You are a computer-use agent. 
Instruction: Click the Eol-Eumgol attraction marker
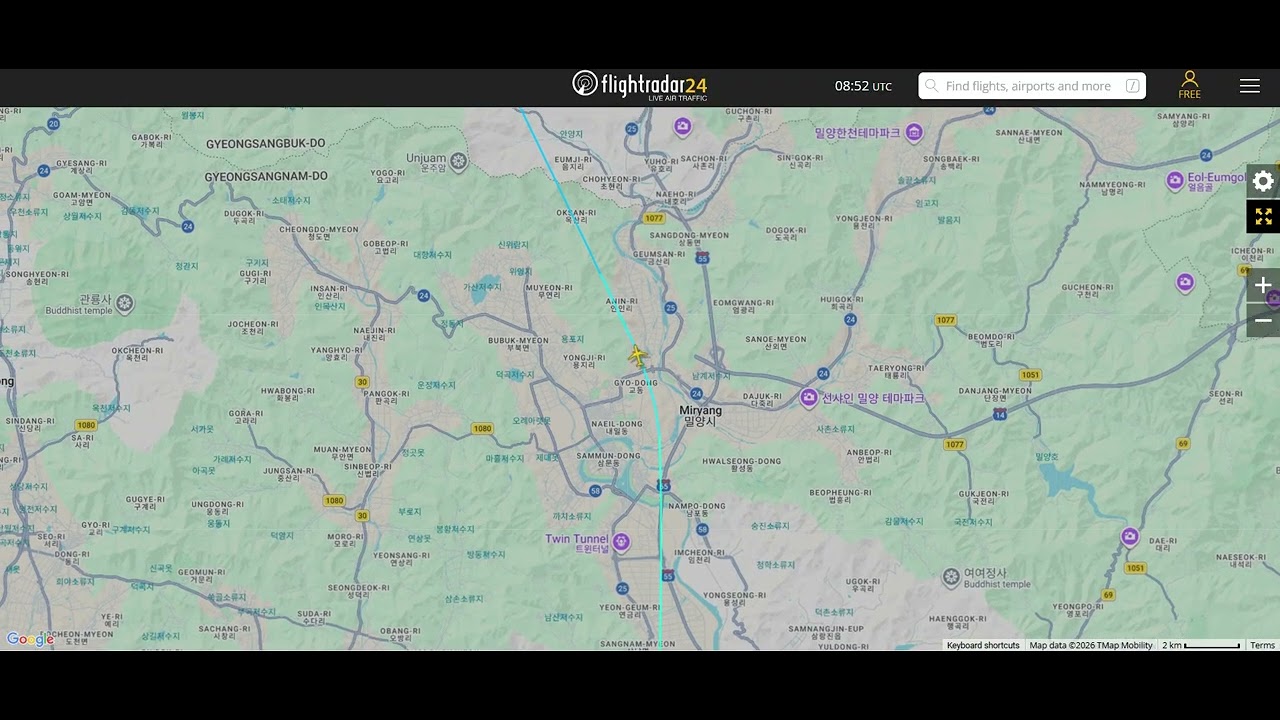(1175, 180)
